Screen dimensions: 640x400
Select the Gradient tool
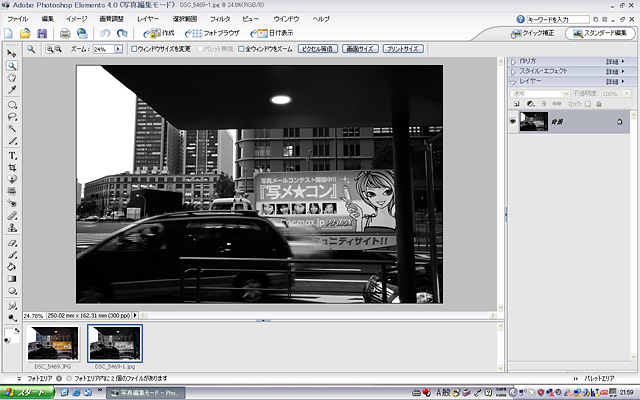pyautogui.click(x=12, y=279)
